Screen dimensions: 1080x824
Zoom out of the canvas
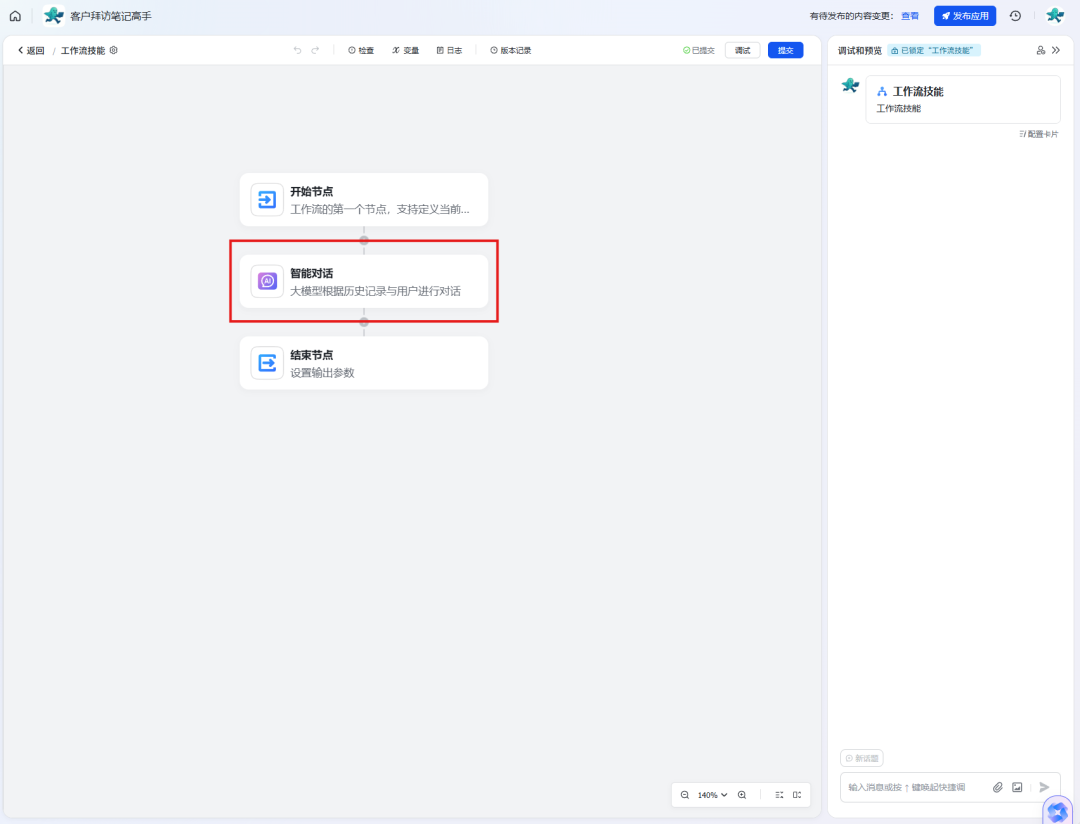685,794
